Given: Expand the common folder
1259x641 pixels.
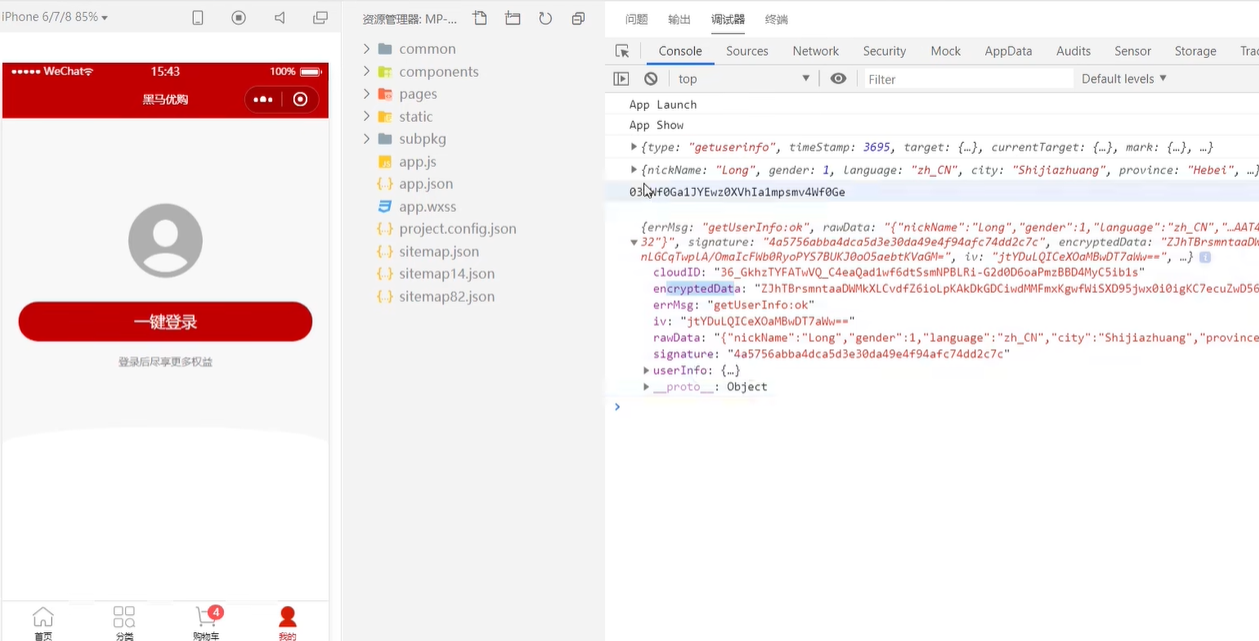Looking at the screenshot, I should [x=427, y=49].
